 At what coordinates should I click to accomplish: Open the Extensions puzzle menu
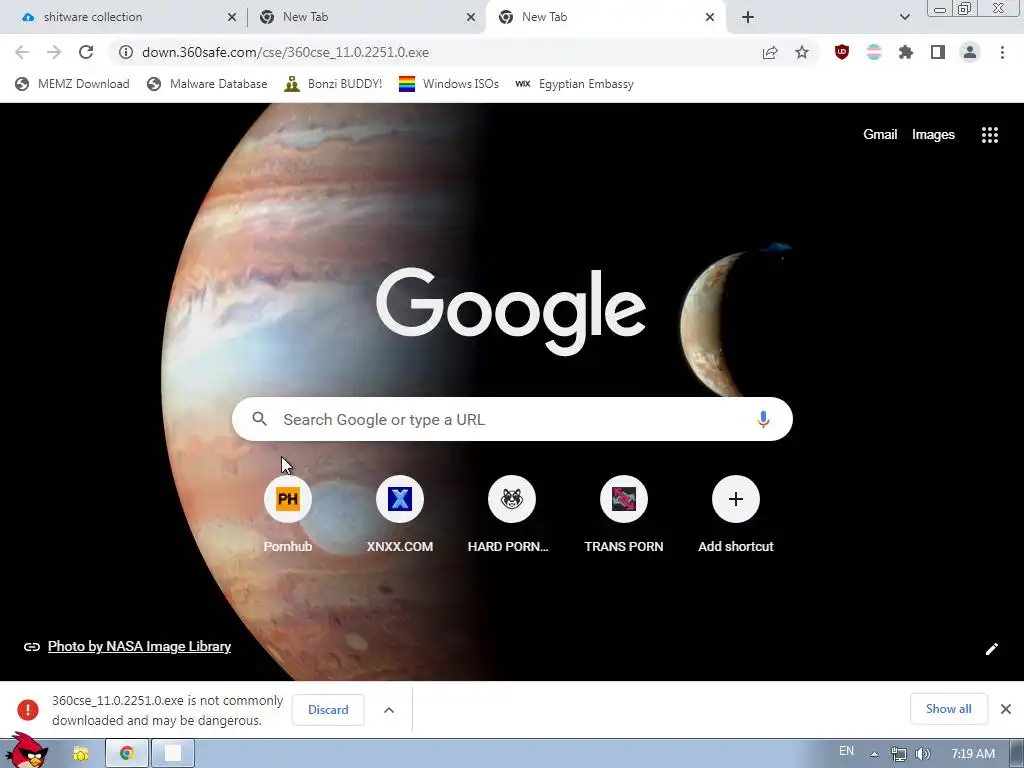click(906, 52)
